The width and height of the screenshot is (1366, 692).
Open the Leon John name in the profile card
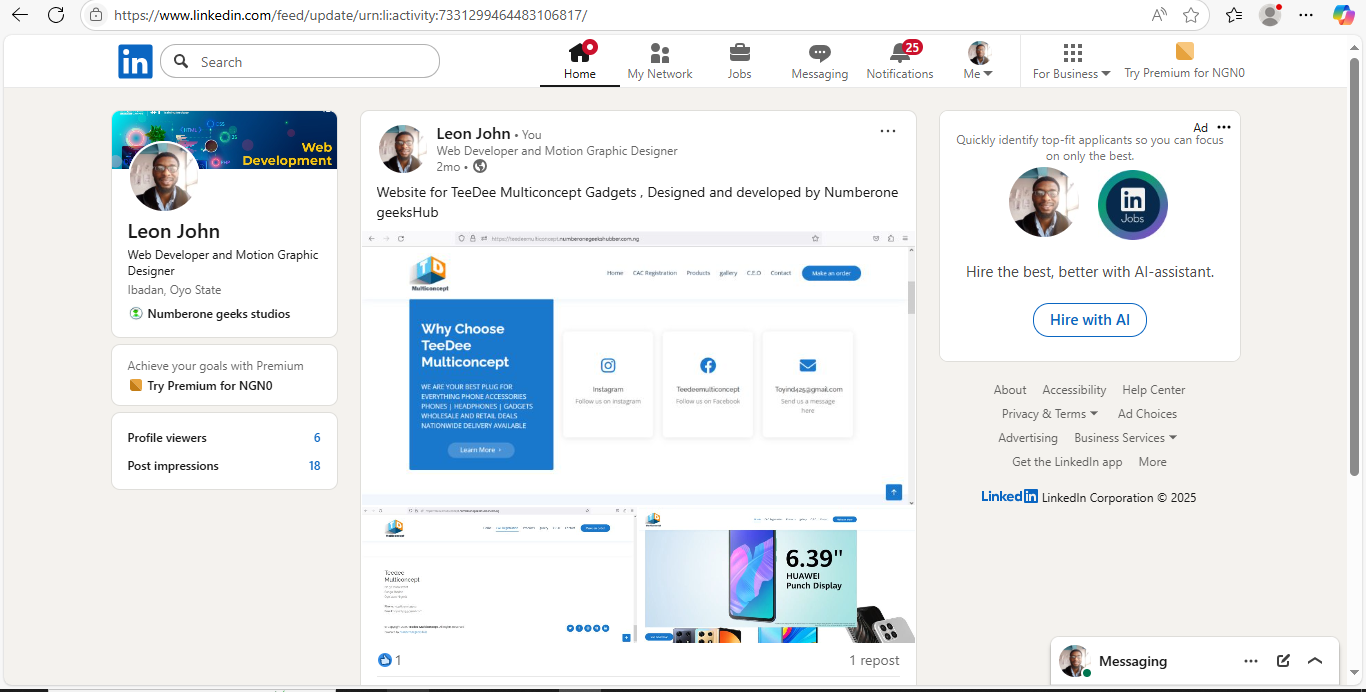174,231
